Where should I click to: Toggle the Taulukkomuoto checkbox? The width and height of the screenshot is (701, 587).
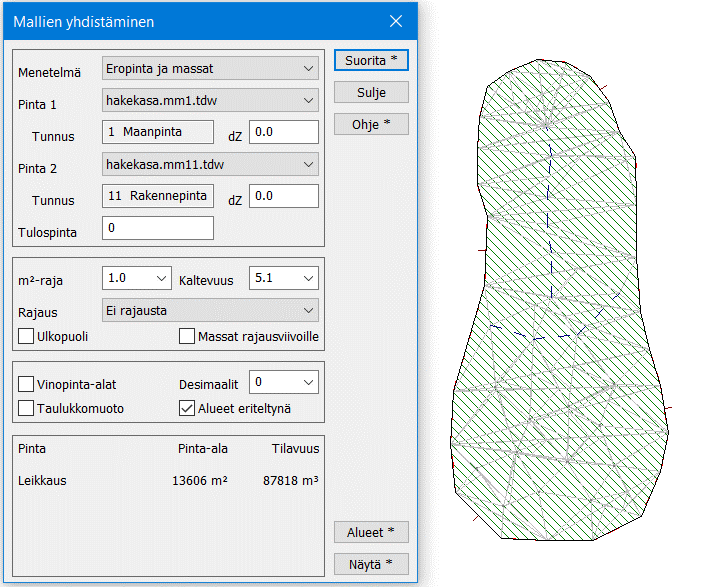click(27, 408)
